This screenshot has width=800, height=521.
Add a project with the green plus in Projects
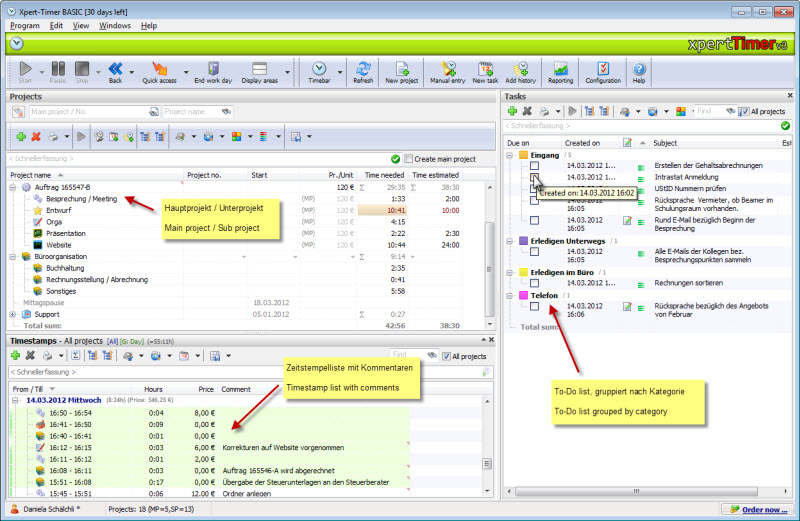point(21,136)
